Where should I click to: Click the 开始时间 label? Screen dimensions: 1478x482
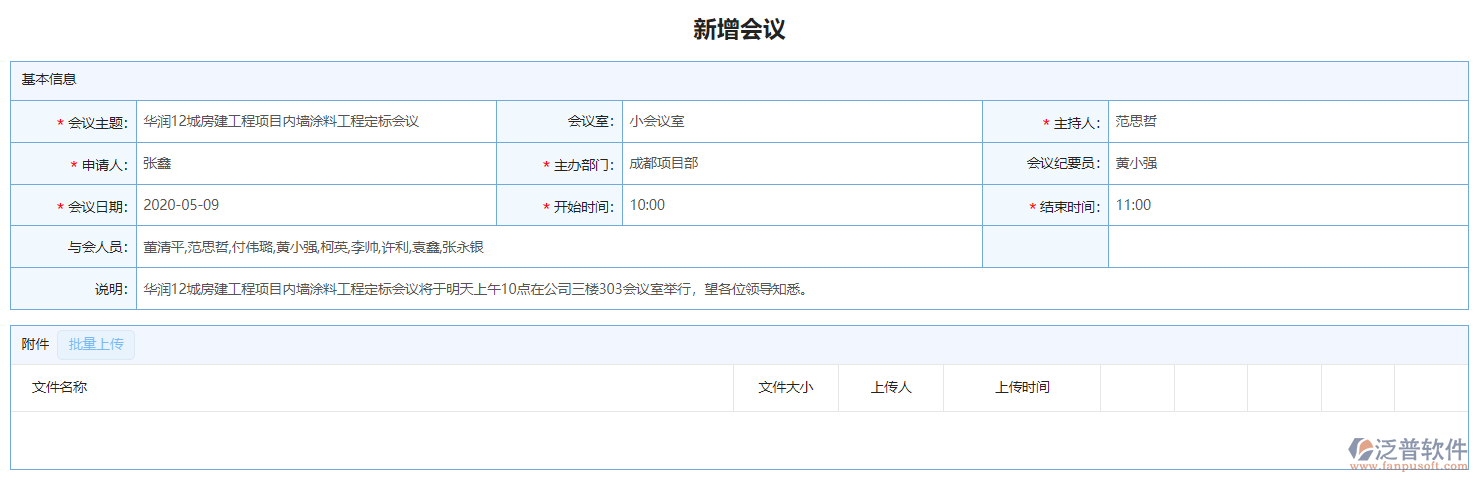[x=584, y=207]
